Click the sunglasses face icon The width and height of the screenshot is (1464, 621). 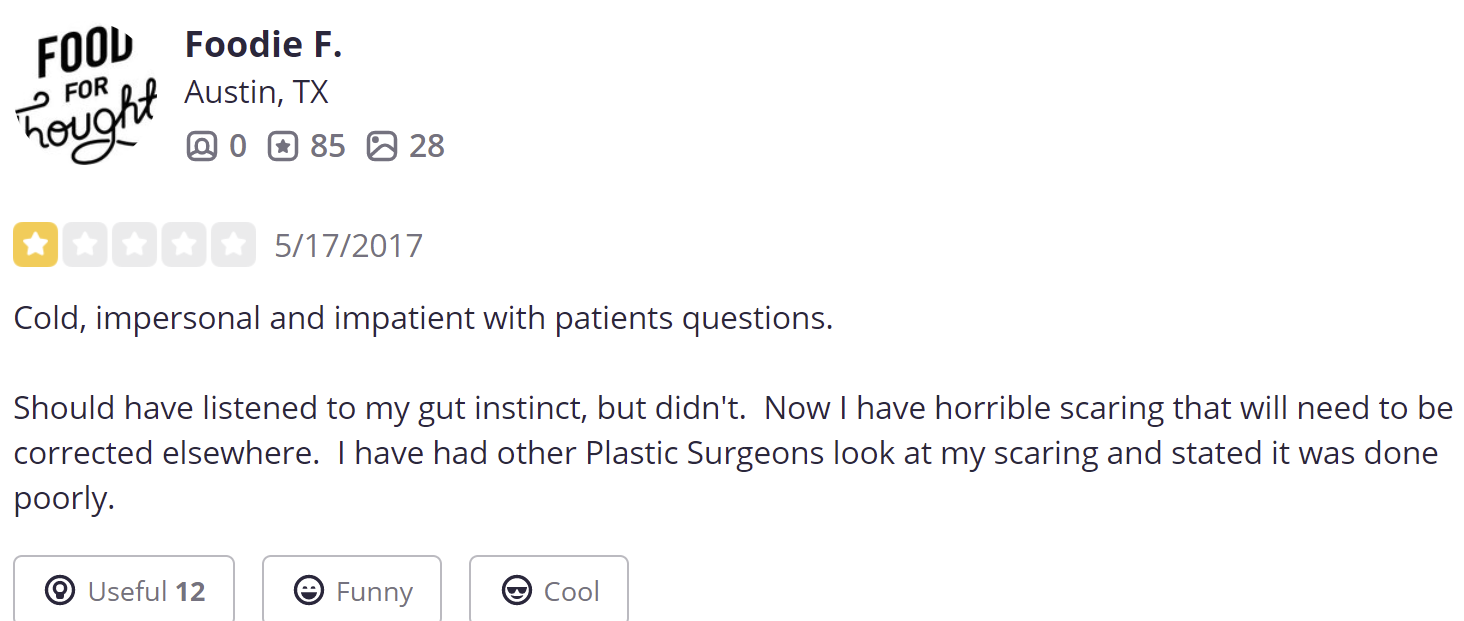516,591
